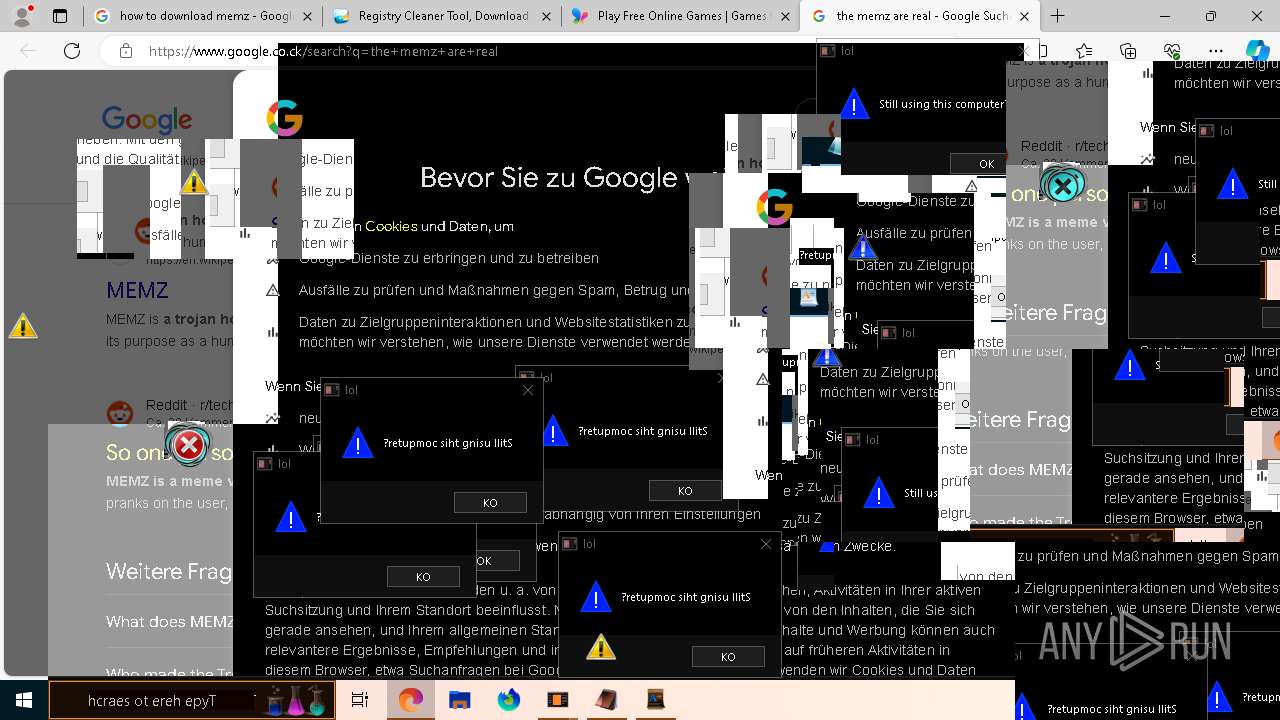
Task: Open the Favorites star icon
Action: (x=1084, y=51)
